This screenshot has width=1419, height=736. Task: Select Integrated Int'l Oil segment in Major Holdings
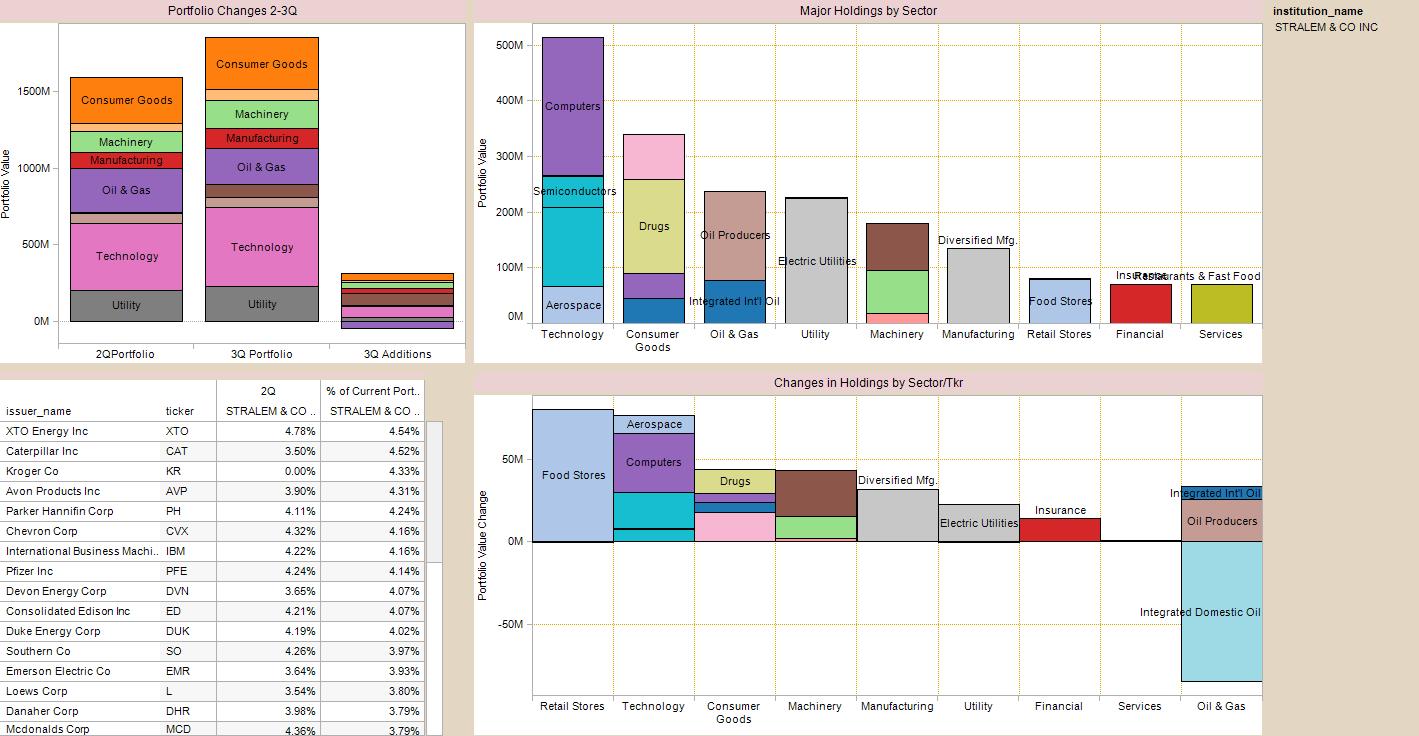coord(735,301)
